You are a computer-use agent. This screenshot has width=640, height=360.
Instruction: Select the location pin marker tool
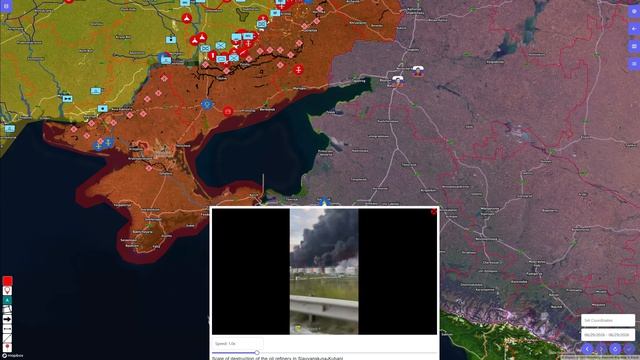(x=7, y=291)
